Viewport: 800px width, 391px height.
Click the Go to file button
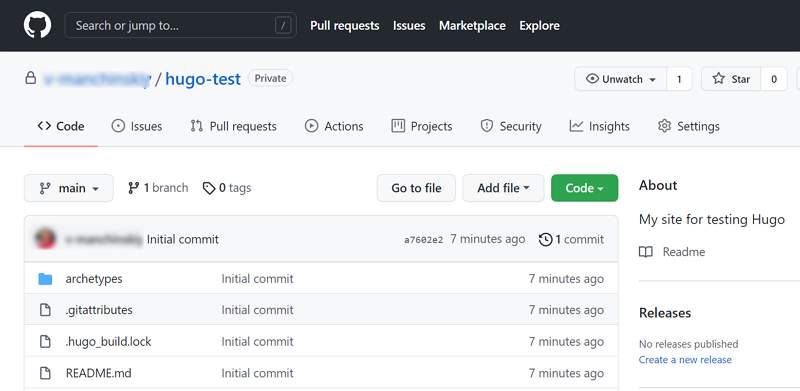tap(416, 188)
